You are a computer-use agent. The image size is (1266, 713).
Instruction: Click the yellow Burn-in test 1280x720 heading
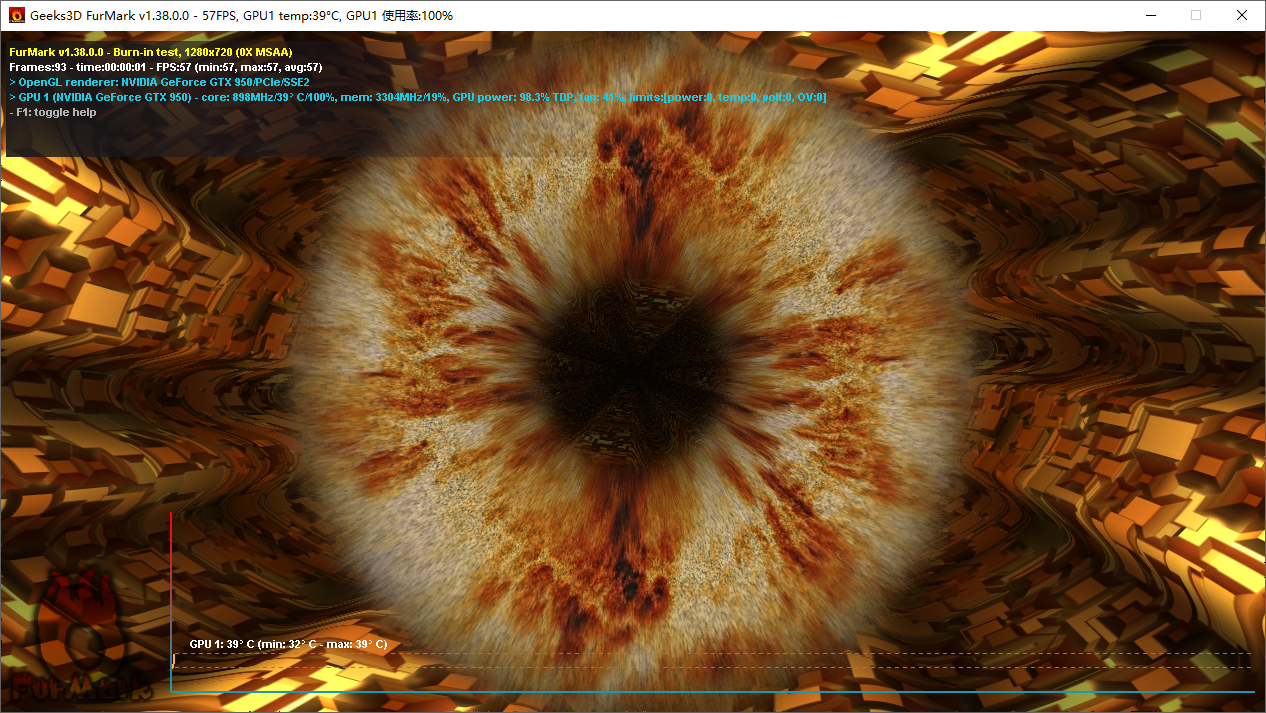(x=150, y=52)
